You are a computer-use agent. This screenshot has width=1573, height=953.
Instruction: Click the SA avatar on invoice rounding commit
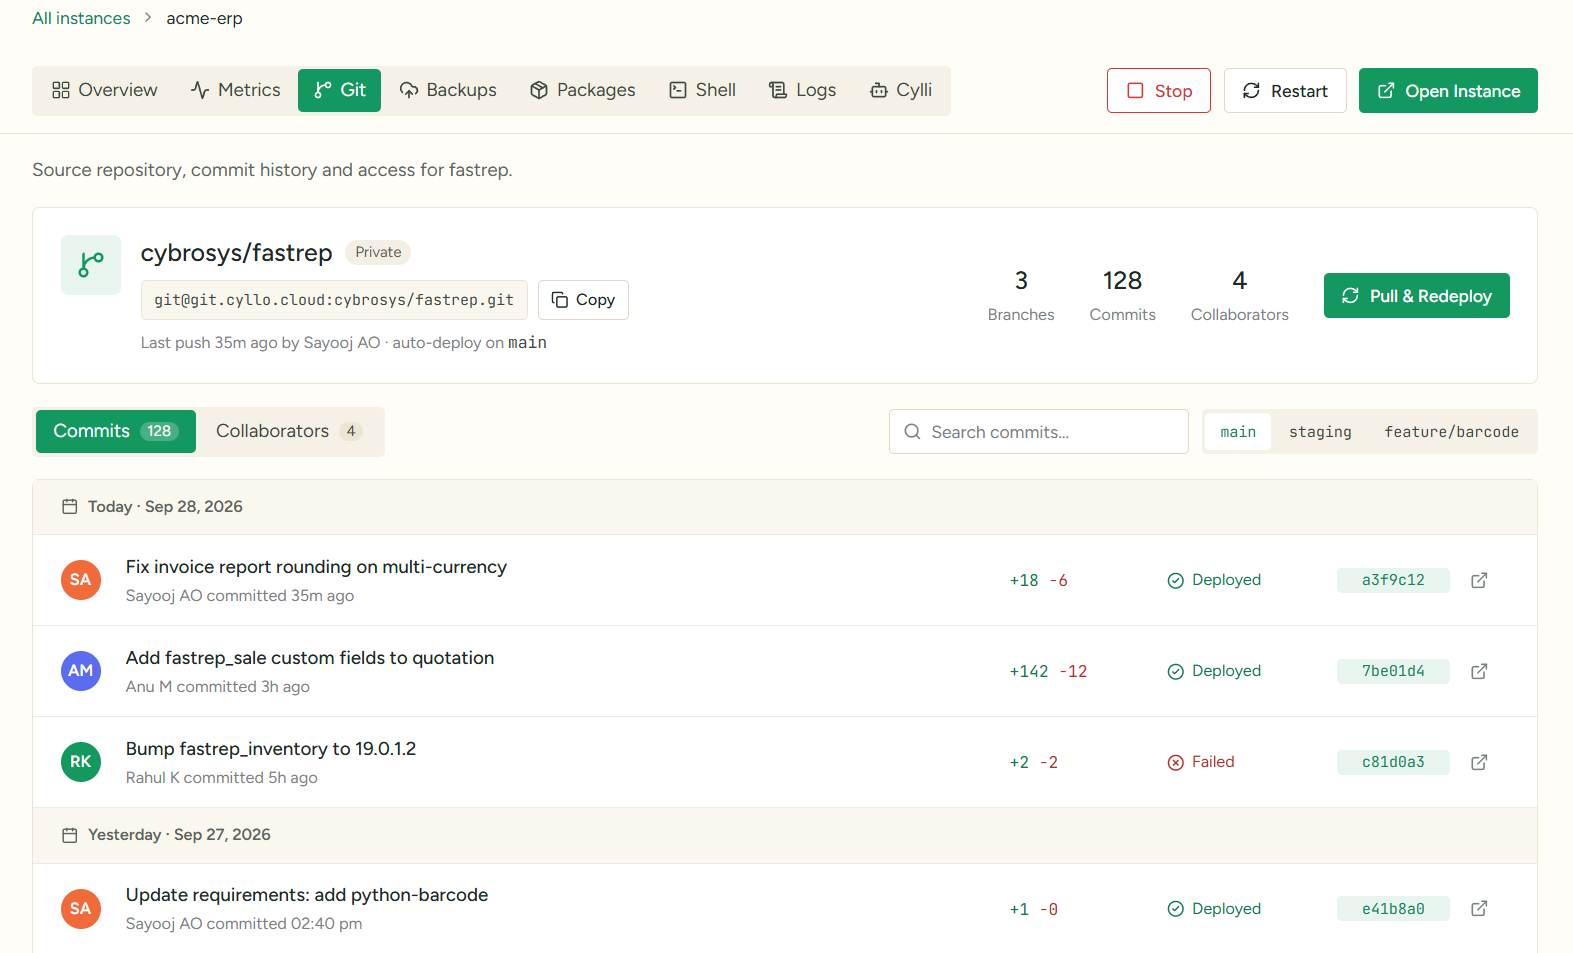[x=81, y=580]
